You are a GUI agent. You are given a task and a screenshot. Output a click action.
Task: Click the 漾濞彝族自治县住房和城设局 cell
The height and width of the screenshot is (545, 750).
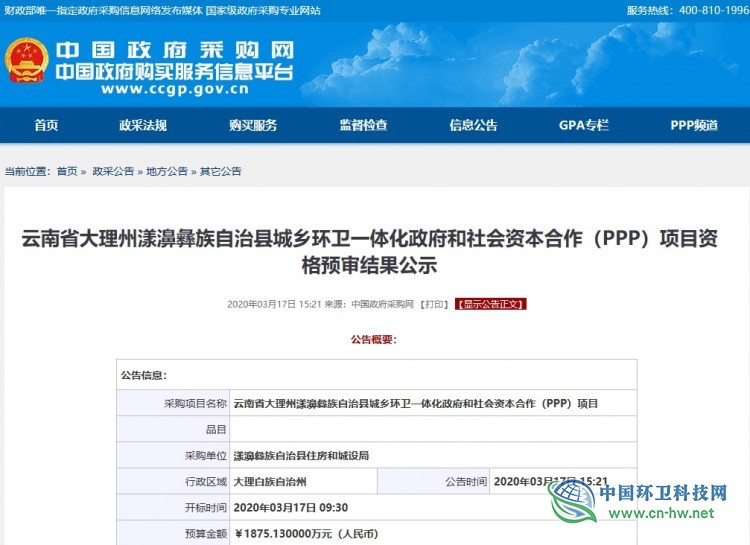point(433,456)
